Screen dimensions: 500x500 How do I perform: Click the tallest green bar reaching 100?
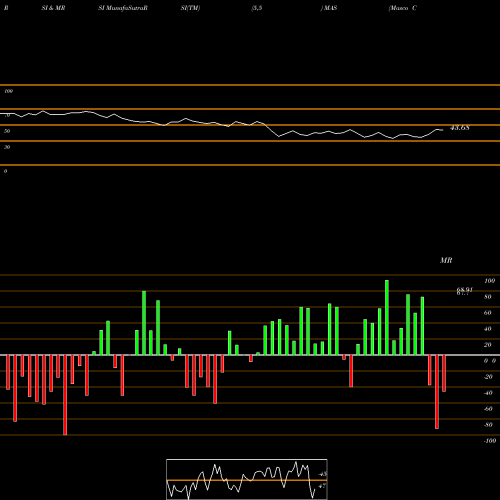tap(387, 318)
